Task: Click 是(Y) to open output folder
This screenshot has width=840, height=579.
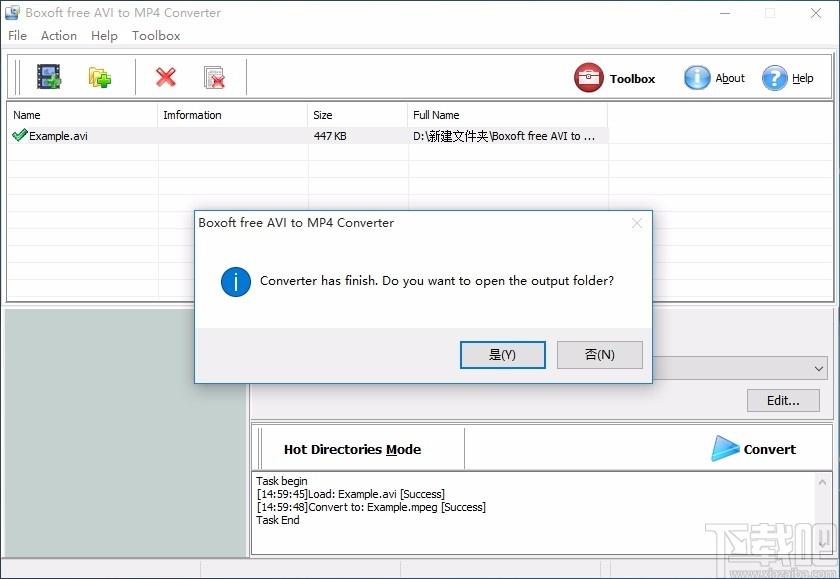Action: 502,355
